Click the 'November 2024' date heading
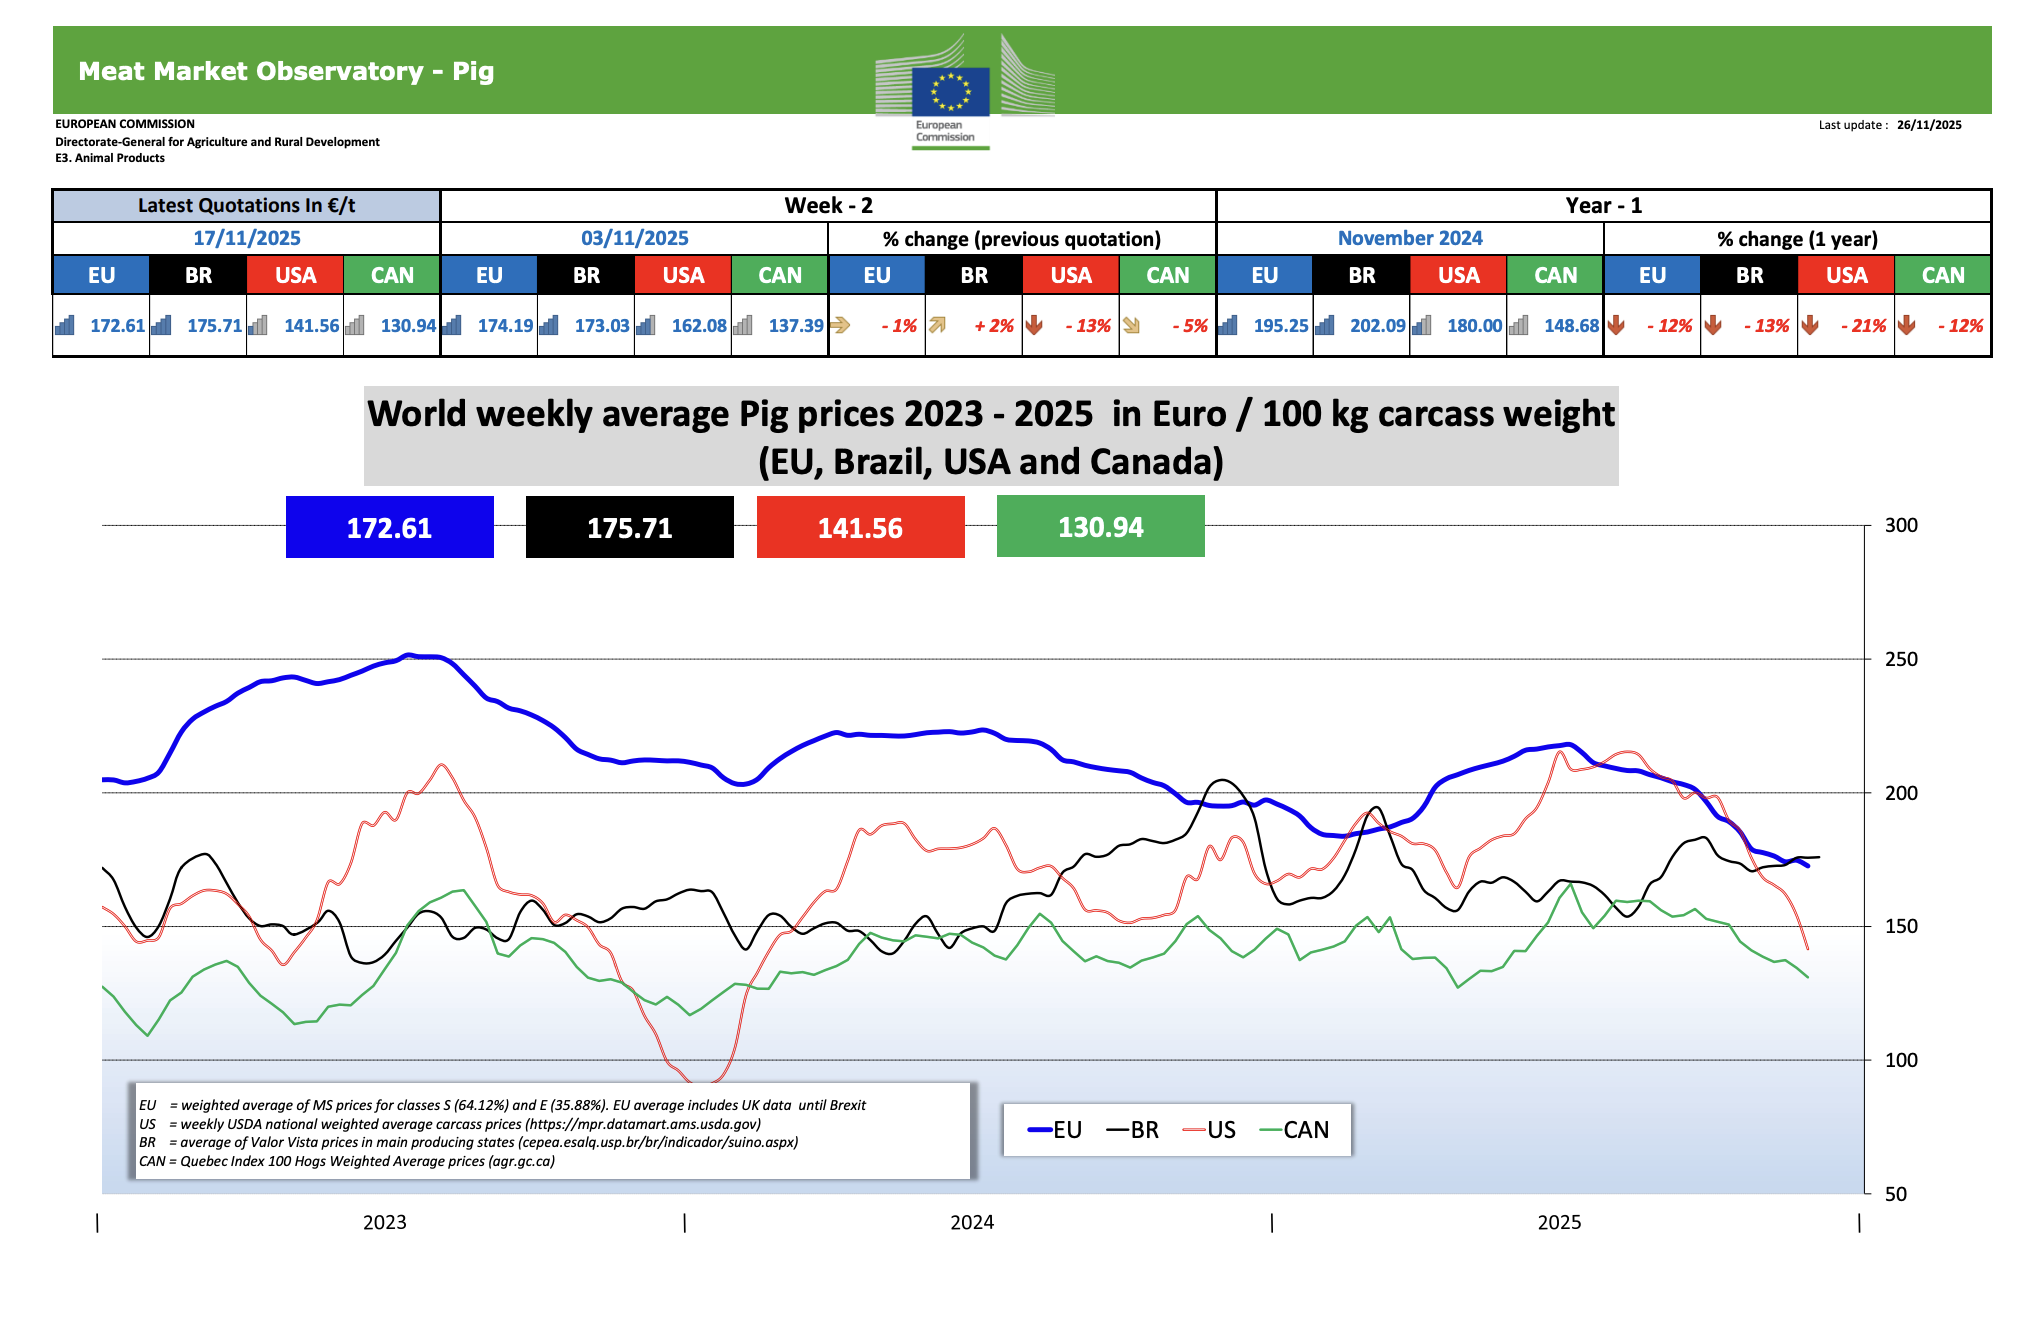Viewport: 2042px width, 1328px height. click(x=1409, y=238)
